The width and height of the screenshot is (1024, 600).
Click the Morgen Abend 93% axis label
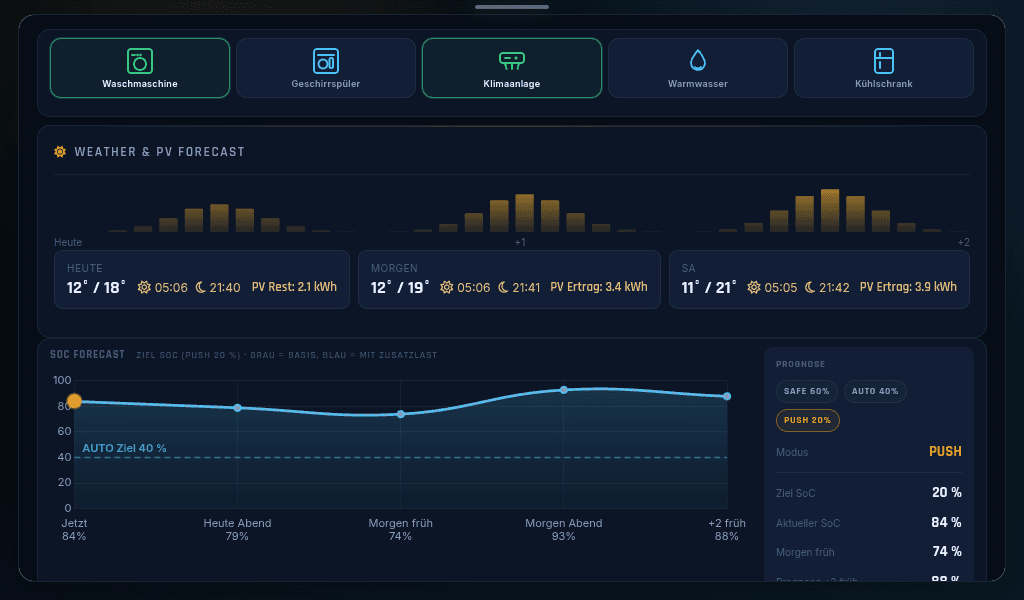click(x=564, y=529)
